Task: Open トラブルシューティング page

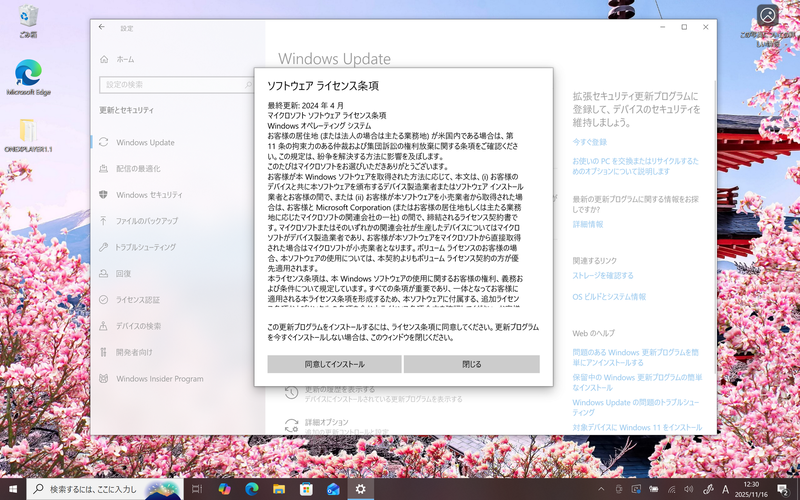Action: coord(145,247)
